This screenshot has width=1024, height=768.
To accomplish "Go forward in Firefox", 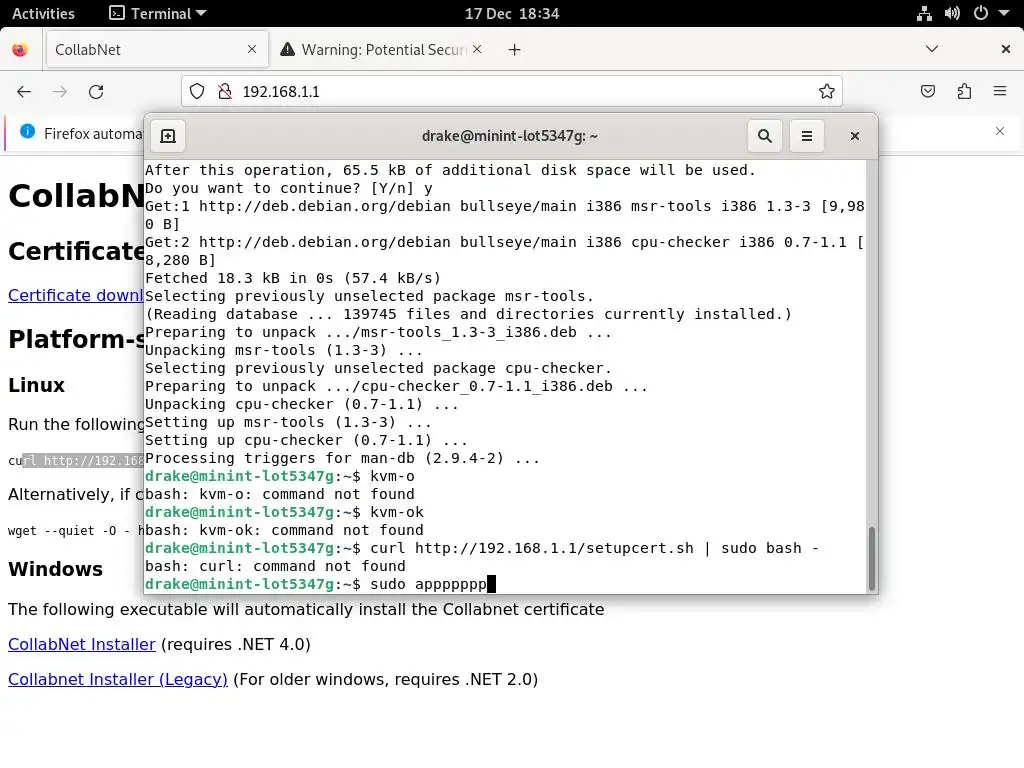I will [x=60, y=91].
